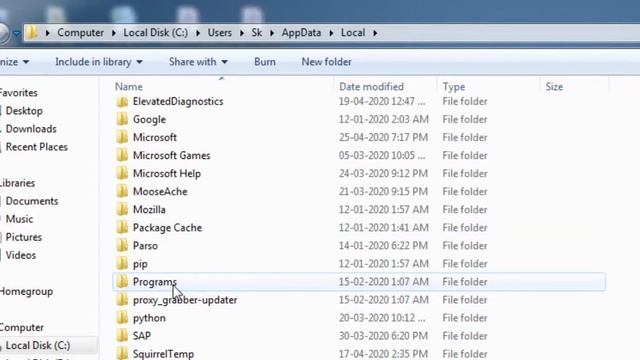Select the MooseAche folder icon
640x360 pixels.
[122, 191]
